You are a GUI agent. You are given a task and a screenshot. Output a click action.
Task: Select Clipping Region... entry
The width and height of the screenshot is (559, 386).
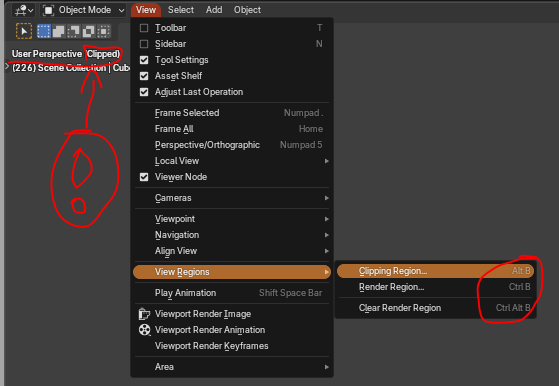[435, 271]
